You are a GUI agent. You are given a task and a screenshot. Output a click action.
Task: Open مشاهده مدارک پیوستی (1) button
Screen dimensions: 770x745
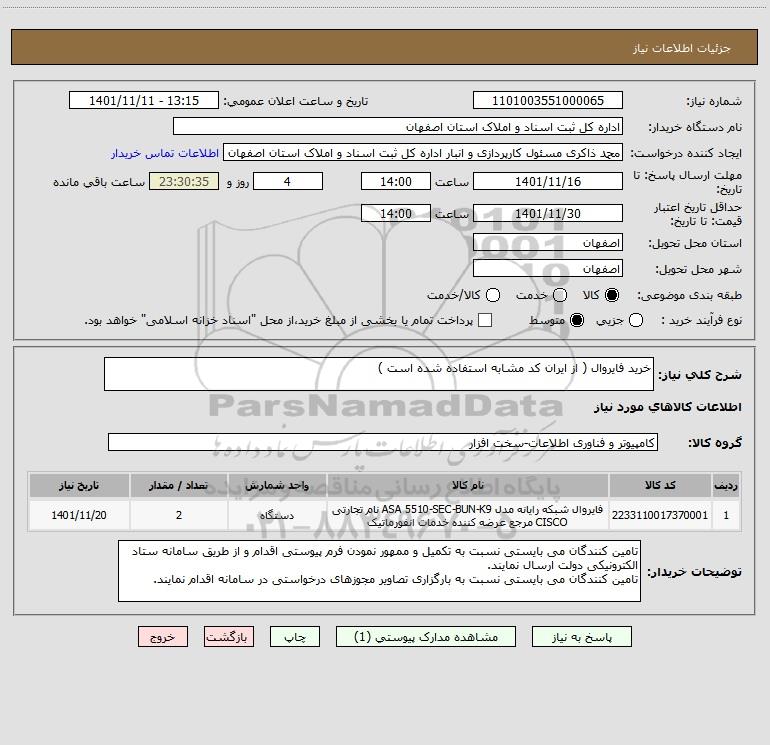[425, 637]
